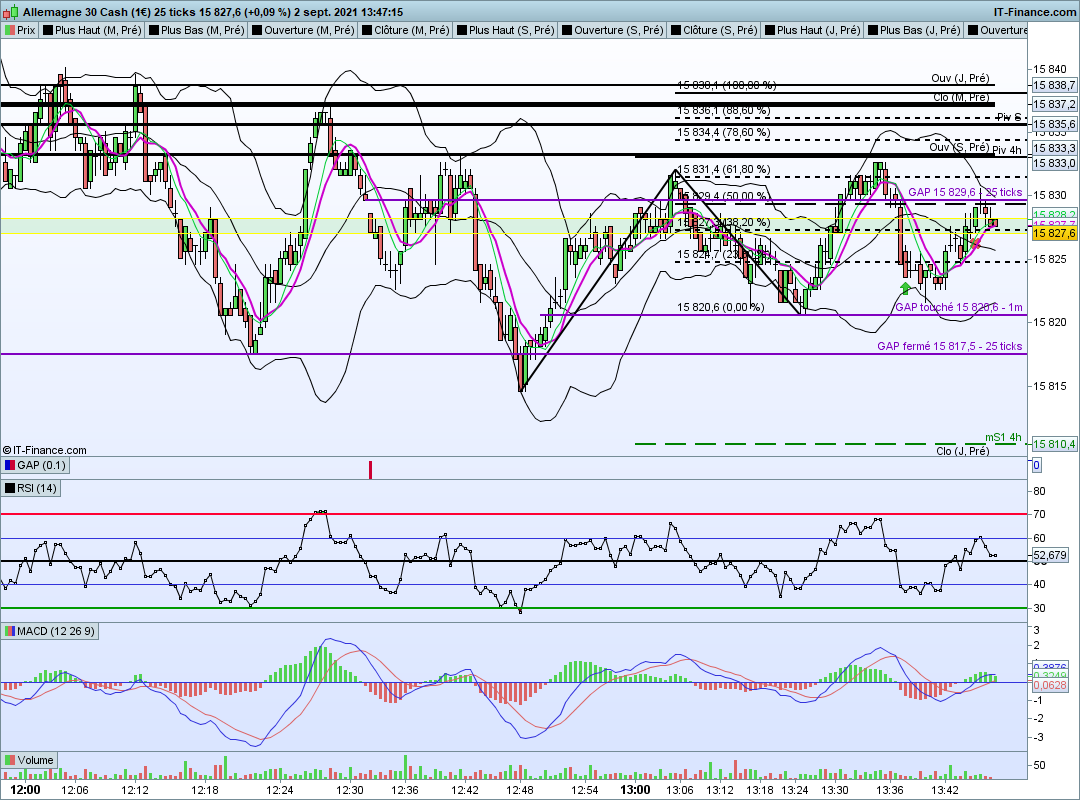The width and height of the screenshot is (1080, 800).
Task: Click the yellow 15 827,6 current price tag
Action: coord(1054,234)
